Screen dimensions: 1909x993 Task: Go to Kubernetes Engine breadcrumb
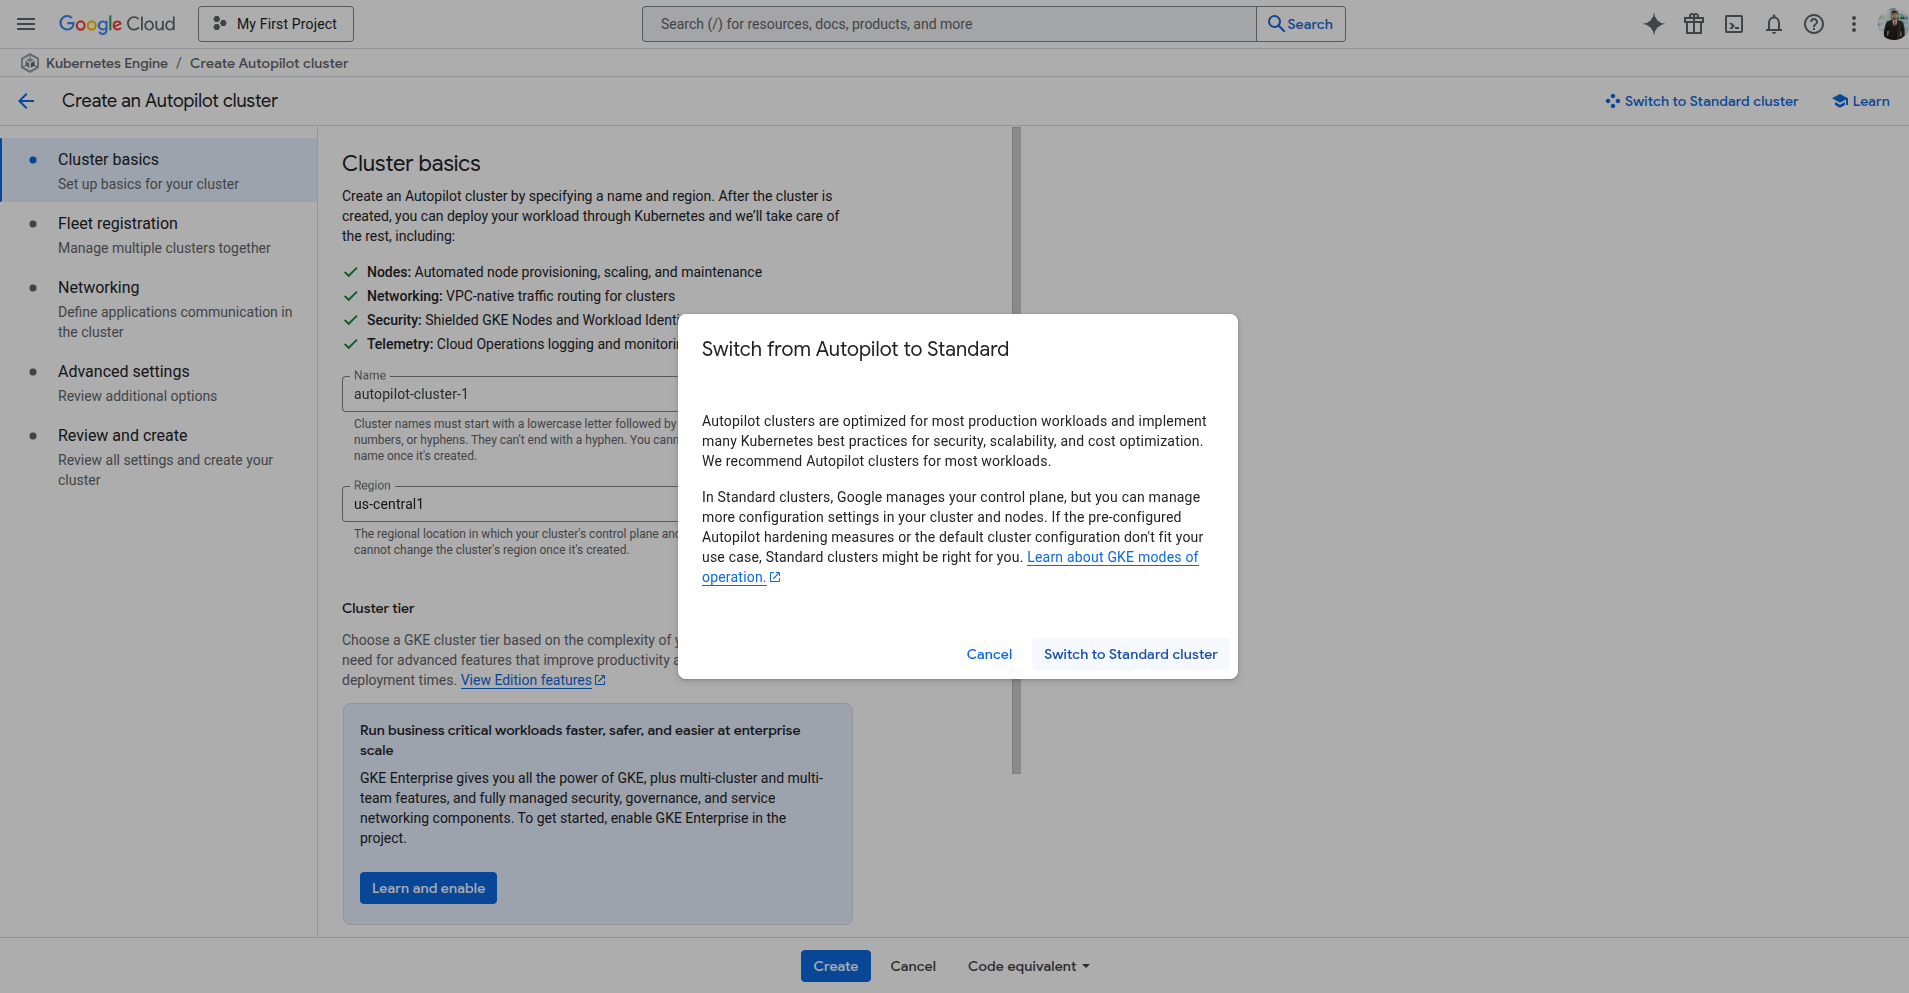coord(107,63)
